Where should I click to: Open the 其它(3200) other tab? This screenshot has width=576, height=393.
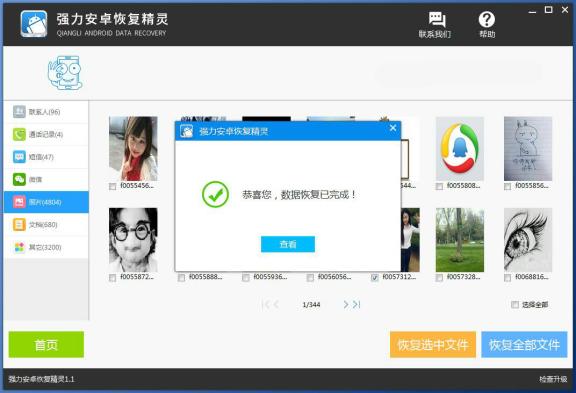46,247
